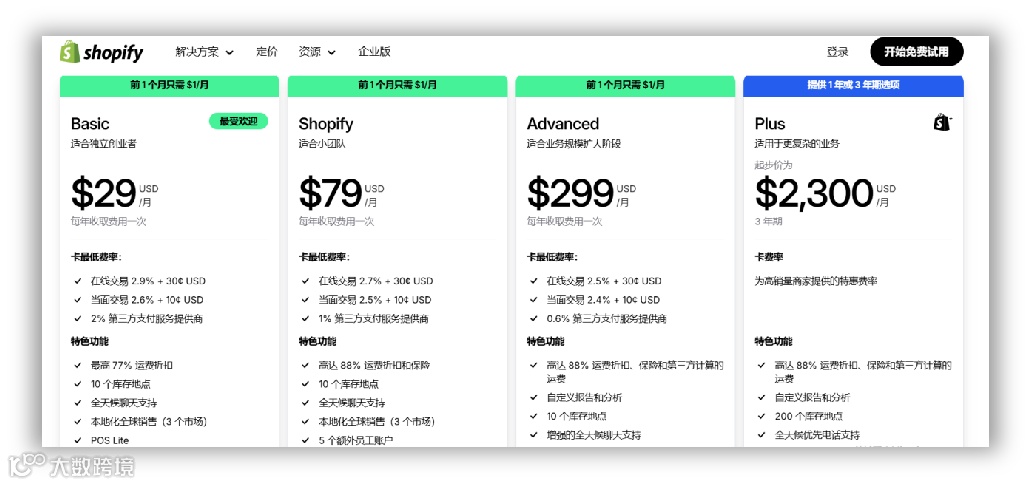This screenshot has width=1031, height=485.
Task: Click 3 年期 label under Plus price
Action: (769, 221)
